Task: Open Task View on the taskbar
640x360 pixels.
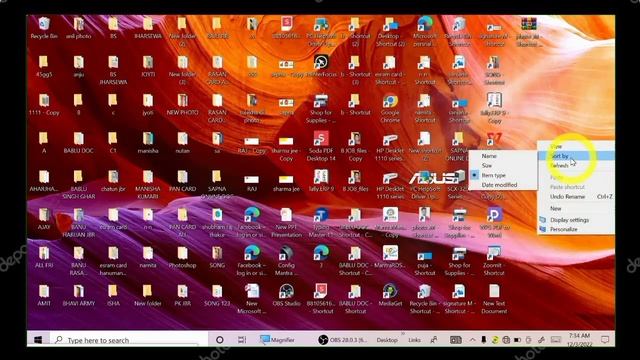Action: point(242,340)
